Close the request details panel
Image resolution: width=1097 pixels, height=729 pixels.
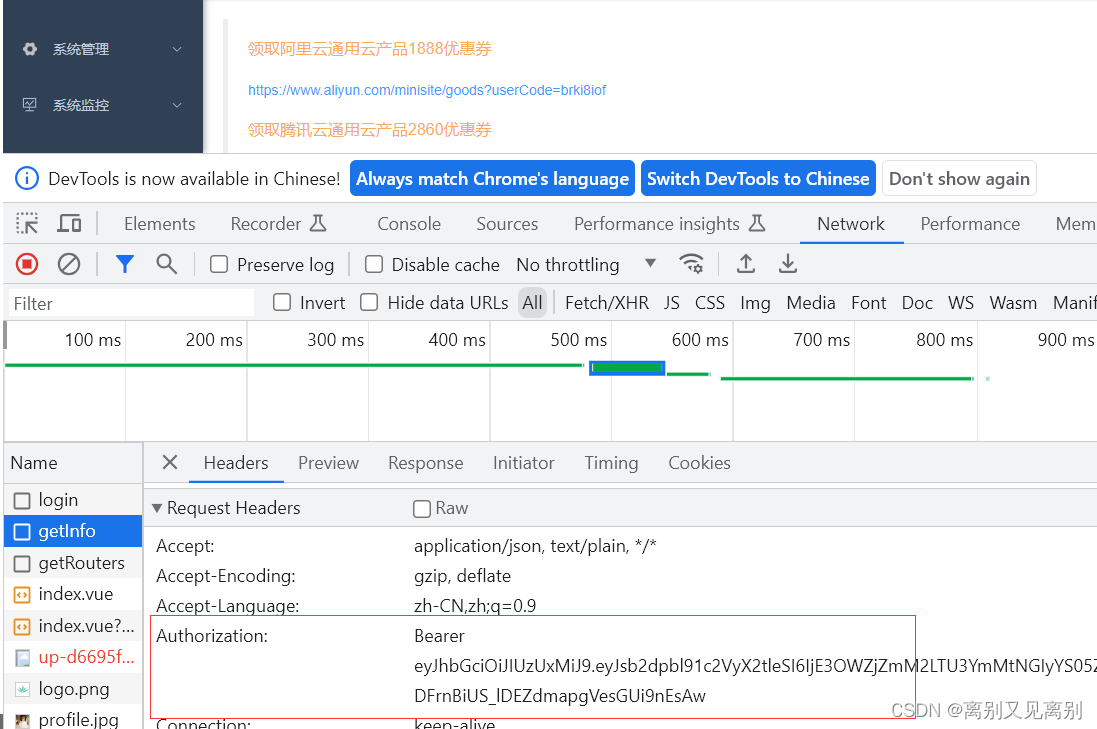click(169, 462)
